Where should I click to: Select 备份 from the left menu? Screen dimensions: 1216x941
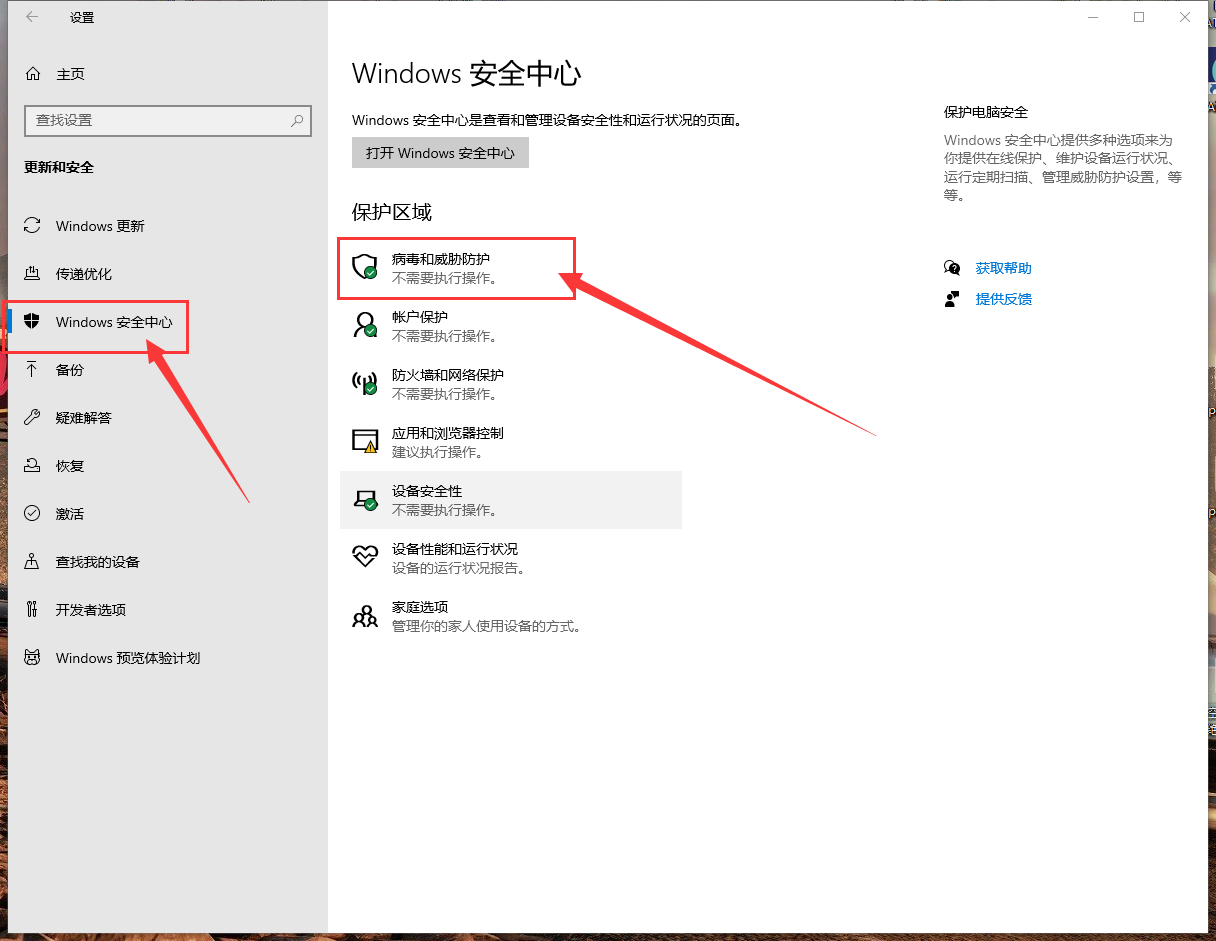pyautogui.click(x=69, y=369)
